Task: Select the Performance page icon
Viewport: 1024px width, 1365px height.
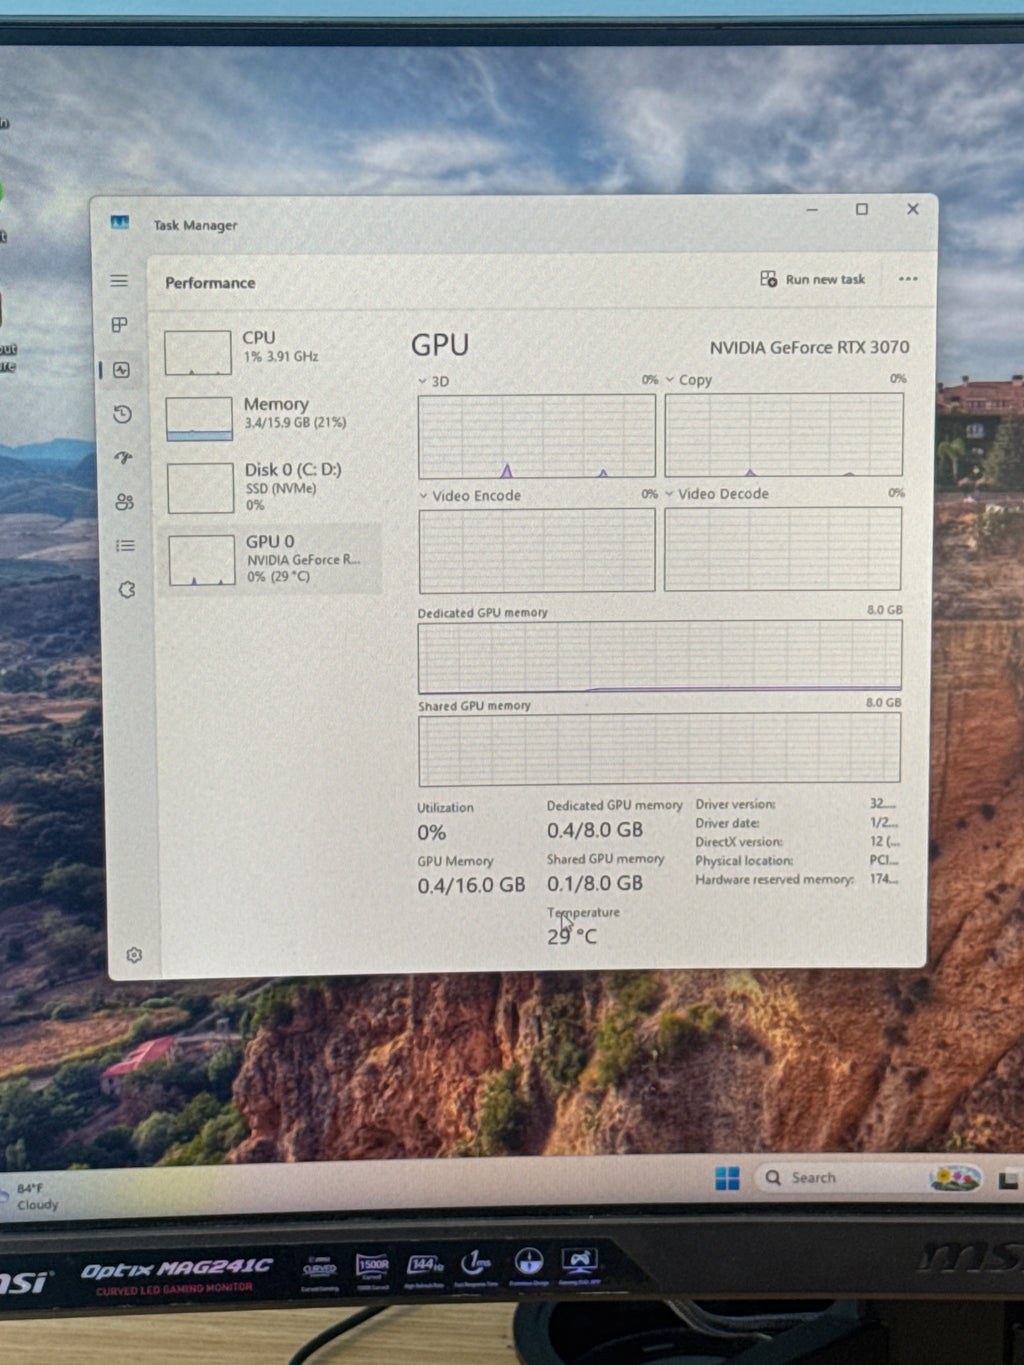Action: coord(121,370)
